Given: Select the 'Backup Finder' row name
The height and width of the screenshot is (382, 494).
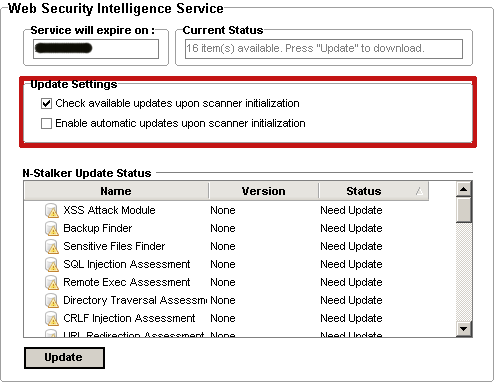Looking at the screenshot, I should (98, 228).
